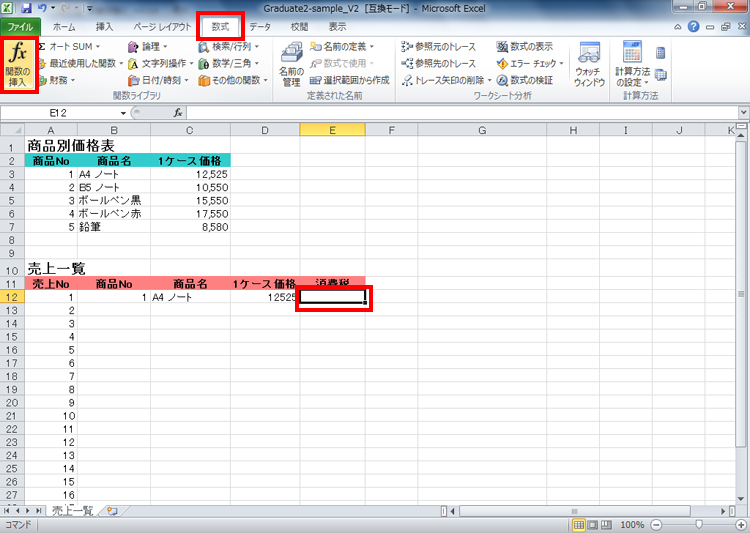Open ウォッチ ウィンドウ
This screenshot has height=533, width=750.
[x=589, y=65]
